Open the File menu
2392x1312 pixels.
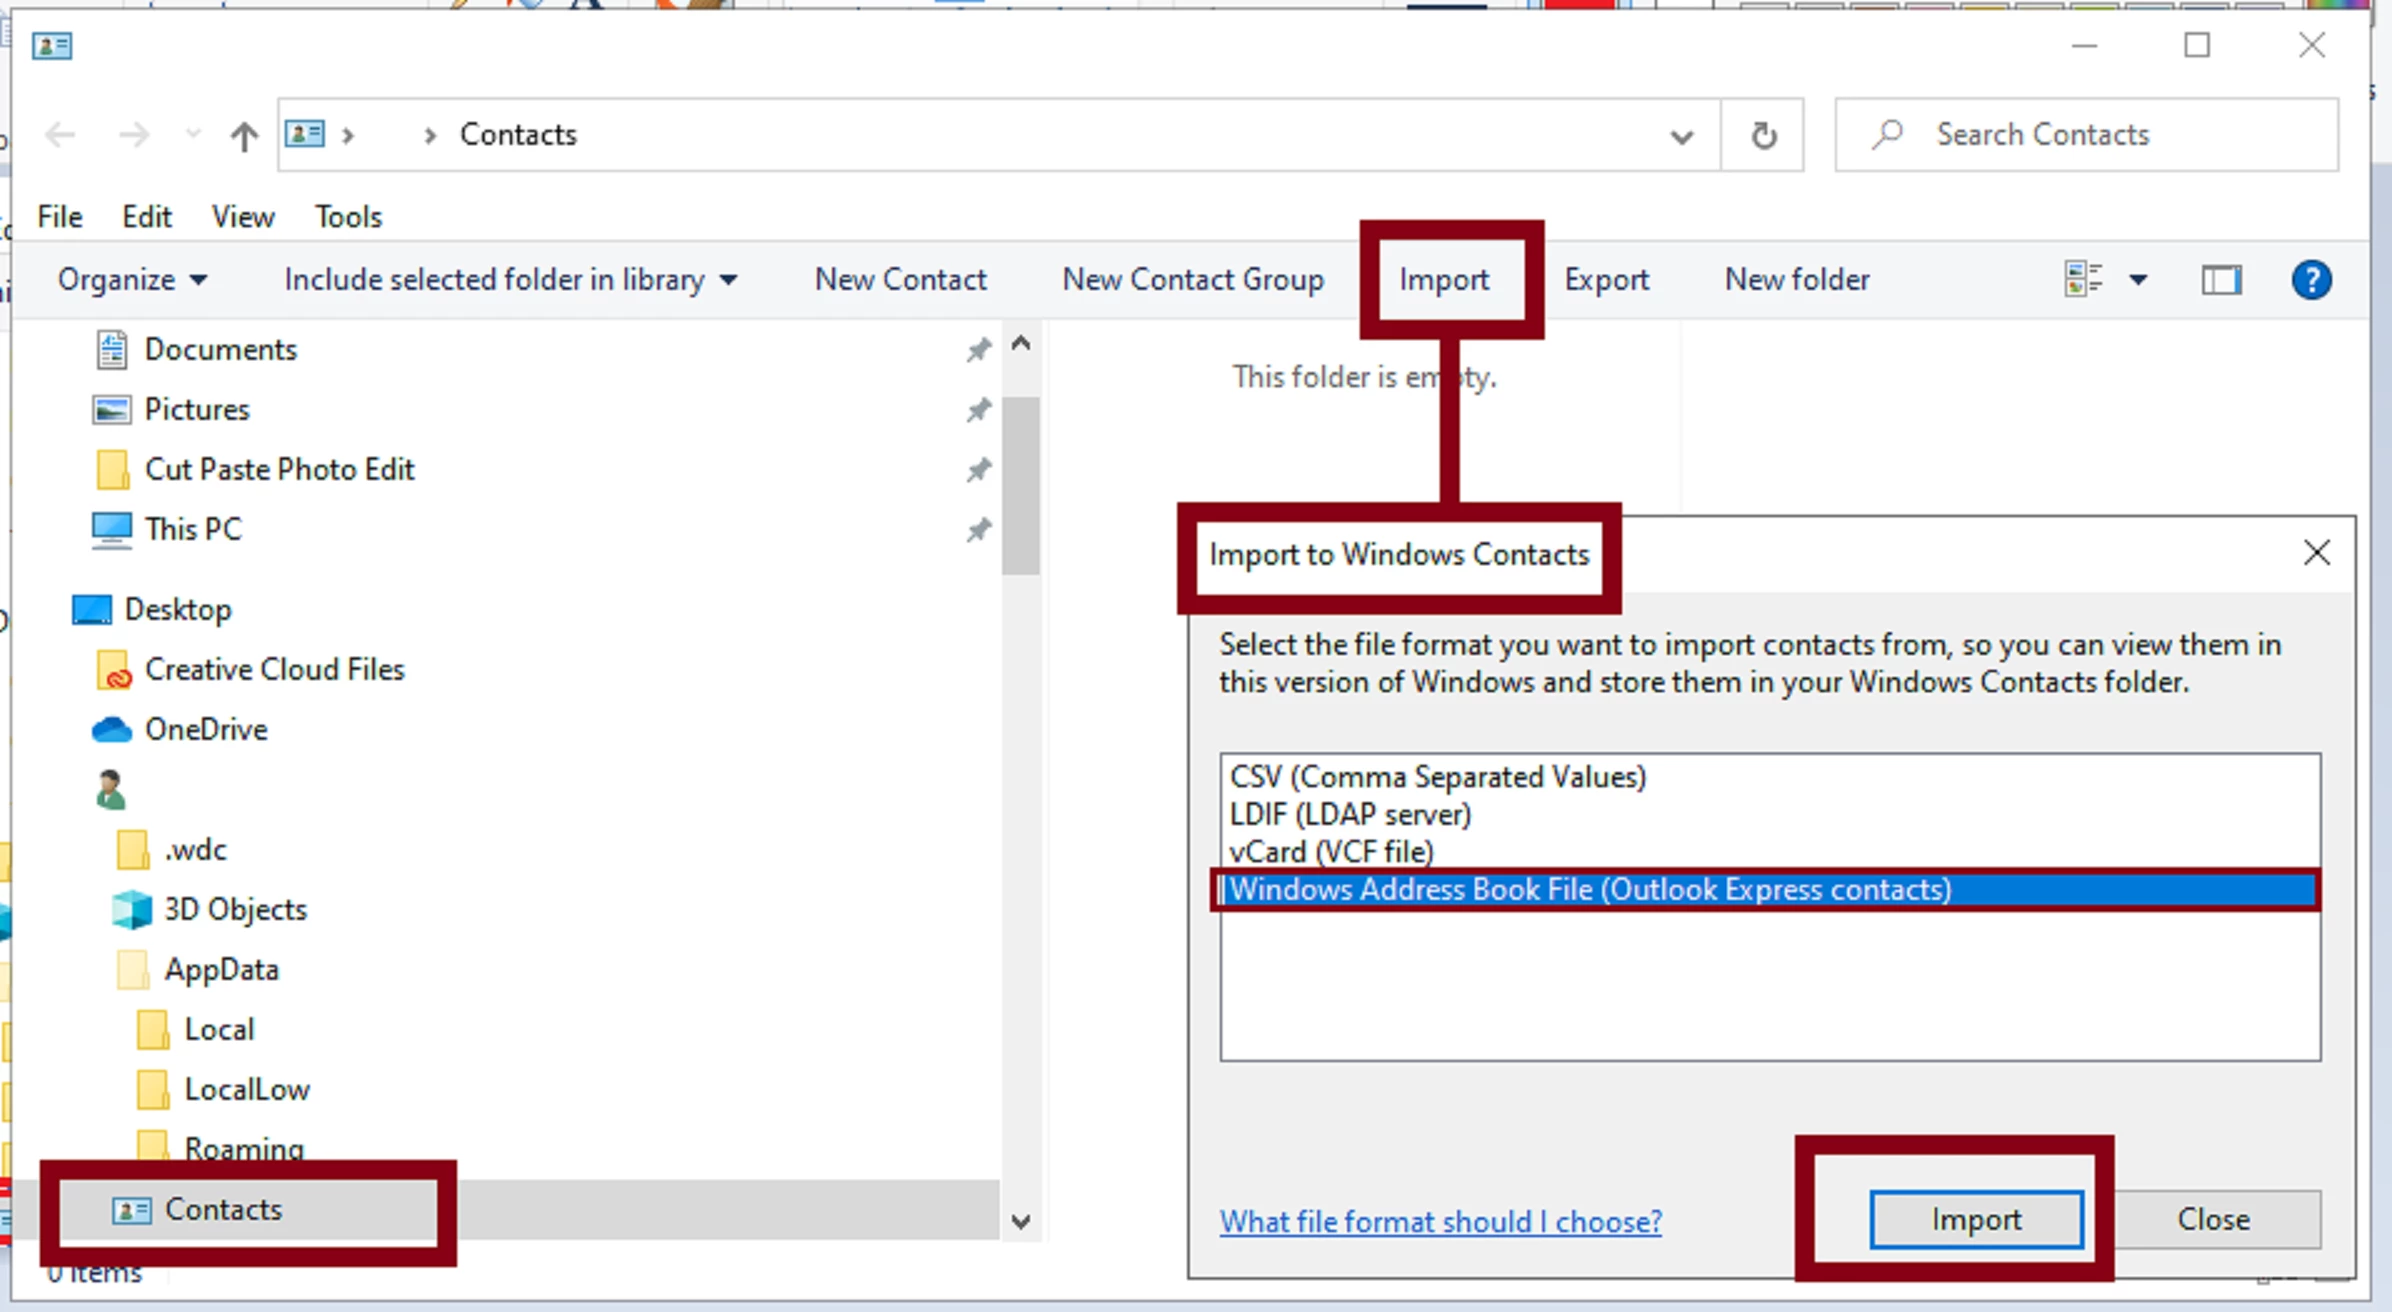point(59,217)
